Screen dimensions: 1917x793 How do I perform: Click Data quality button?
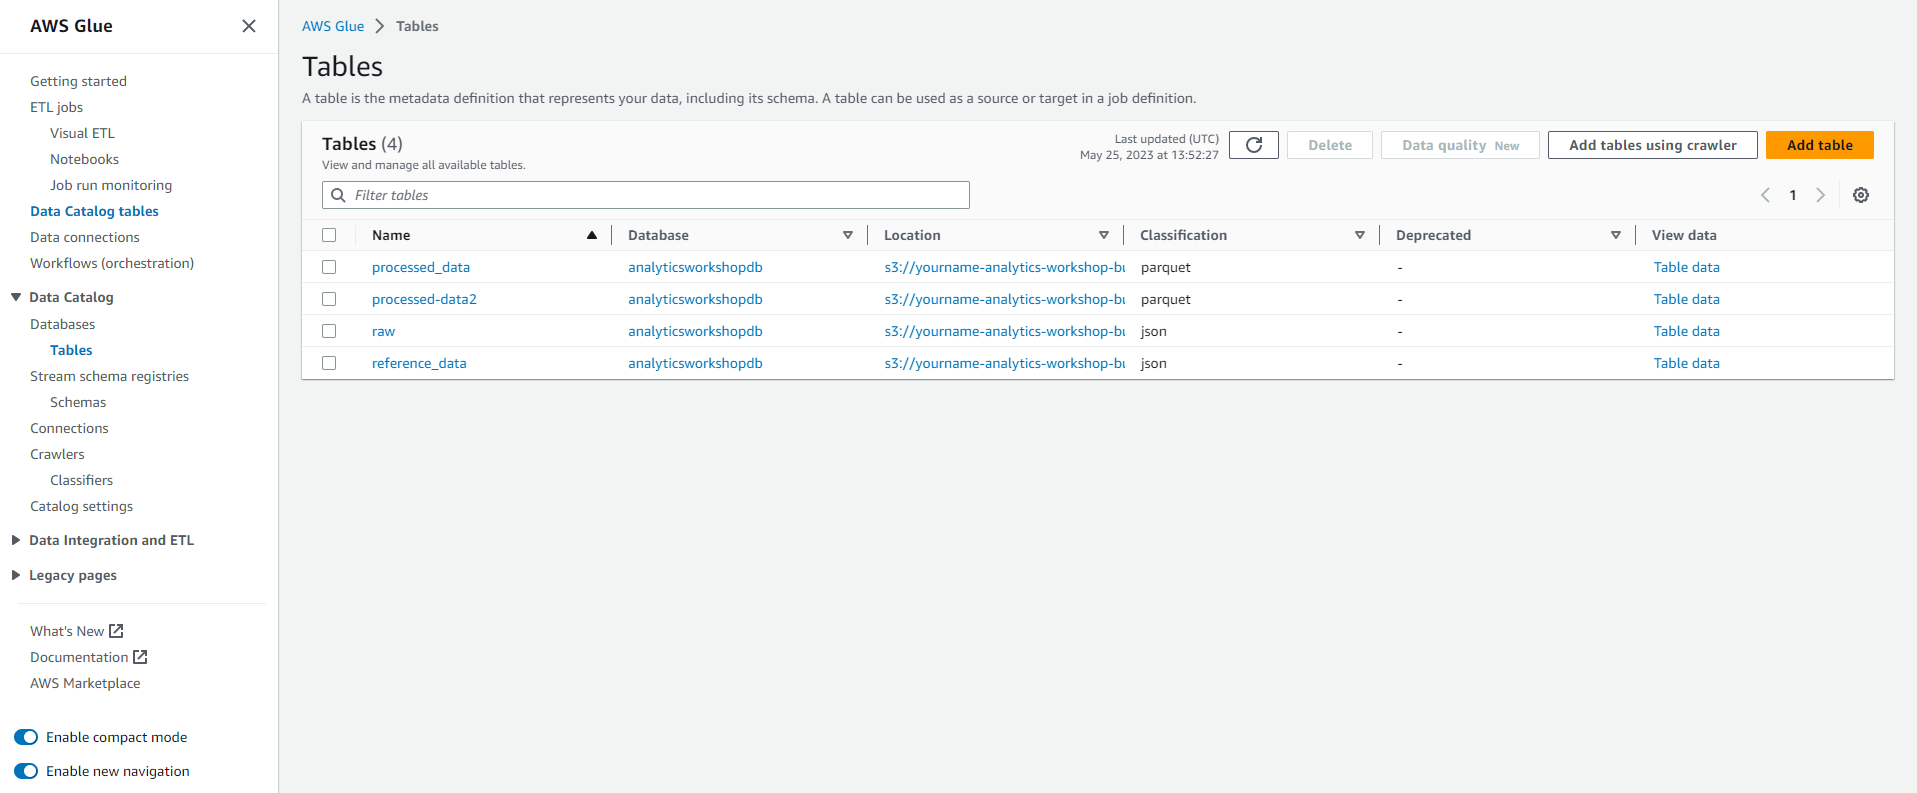(x=1460, y=145)
